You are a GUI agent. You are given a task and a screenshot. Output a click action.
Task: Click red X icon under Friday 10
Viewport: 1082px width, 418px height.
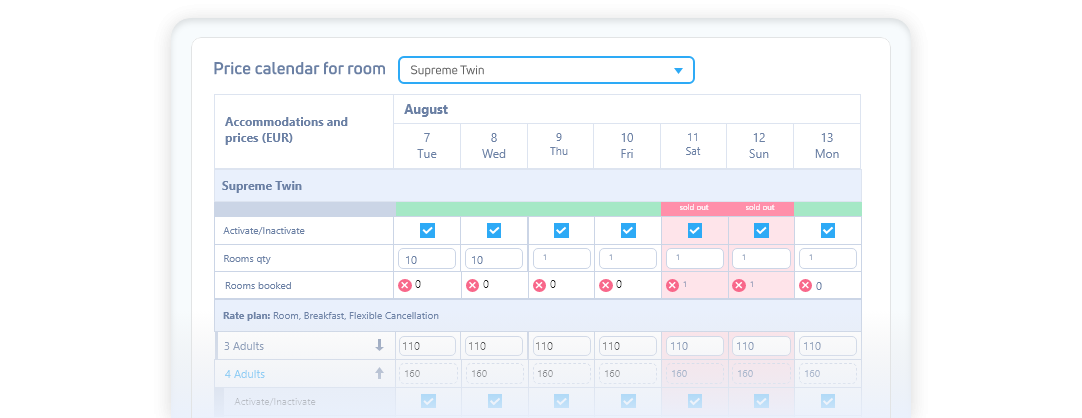(x=605, y=285)
